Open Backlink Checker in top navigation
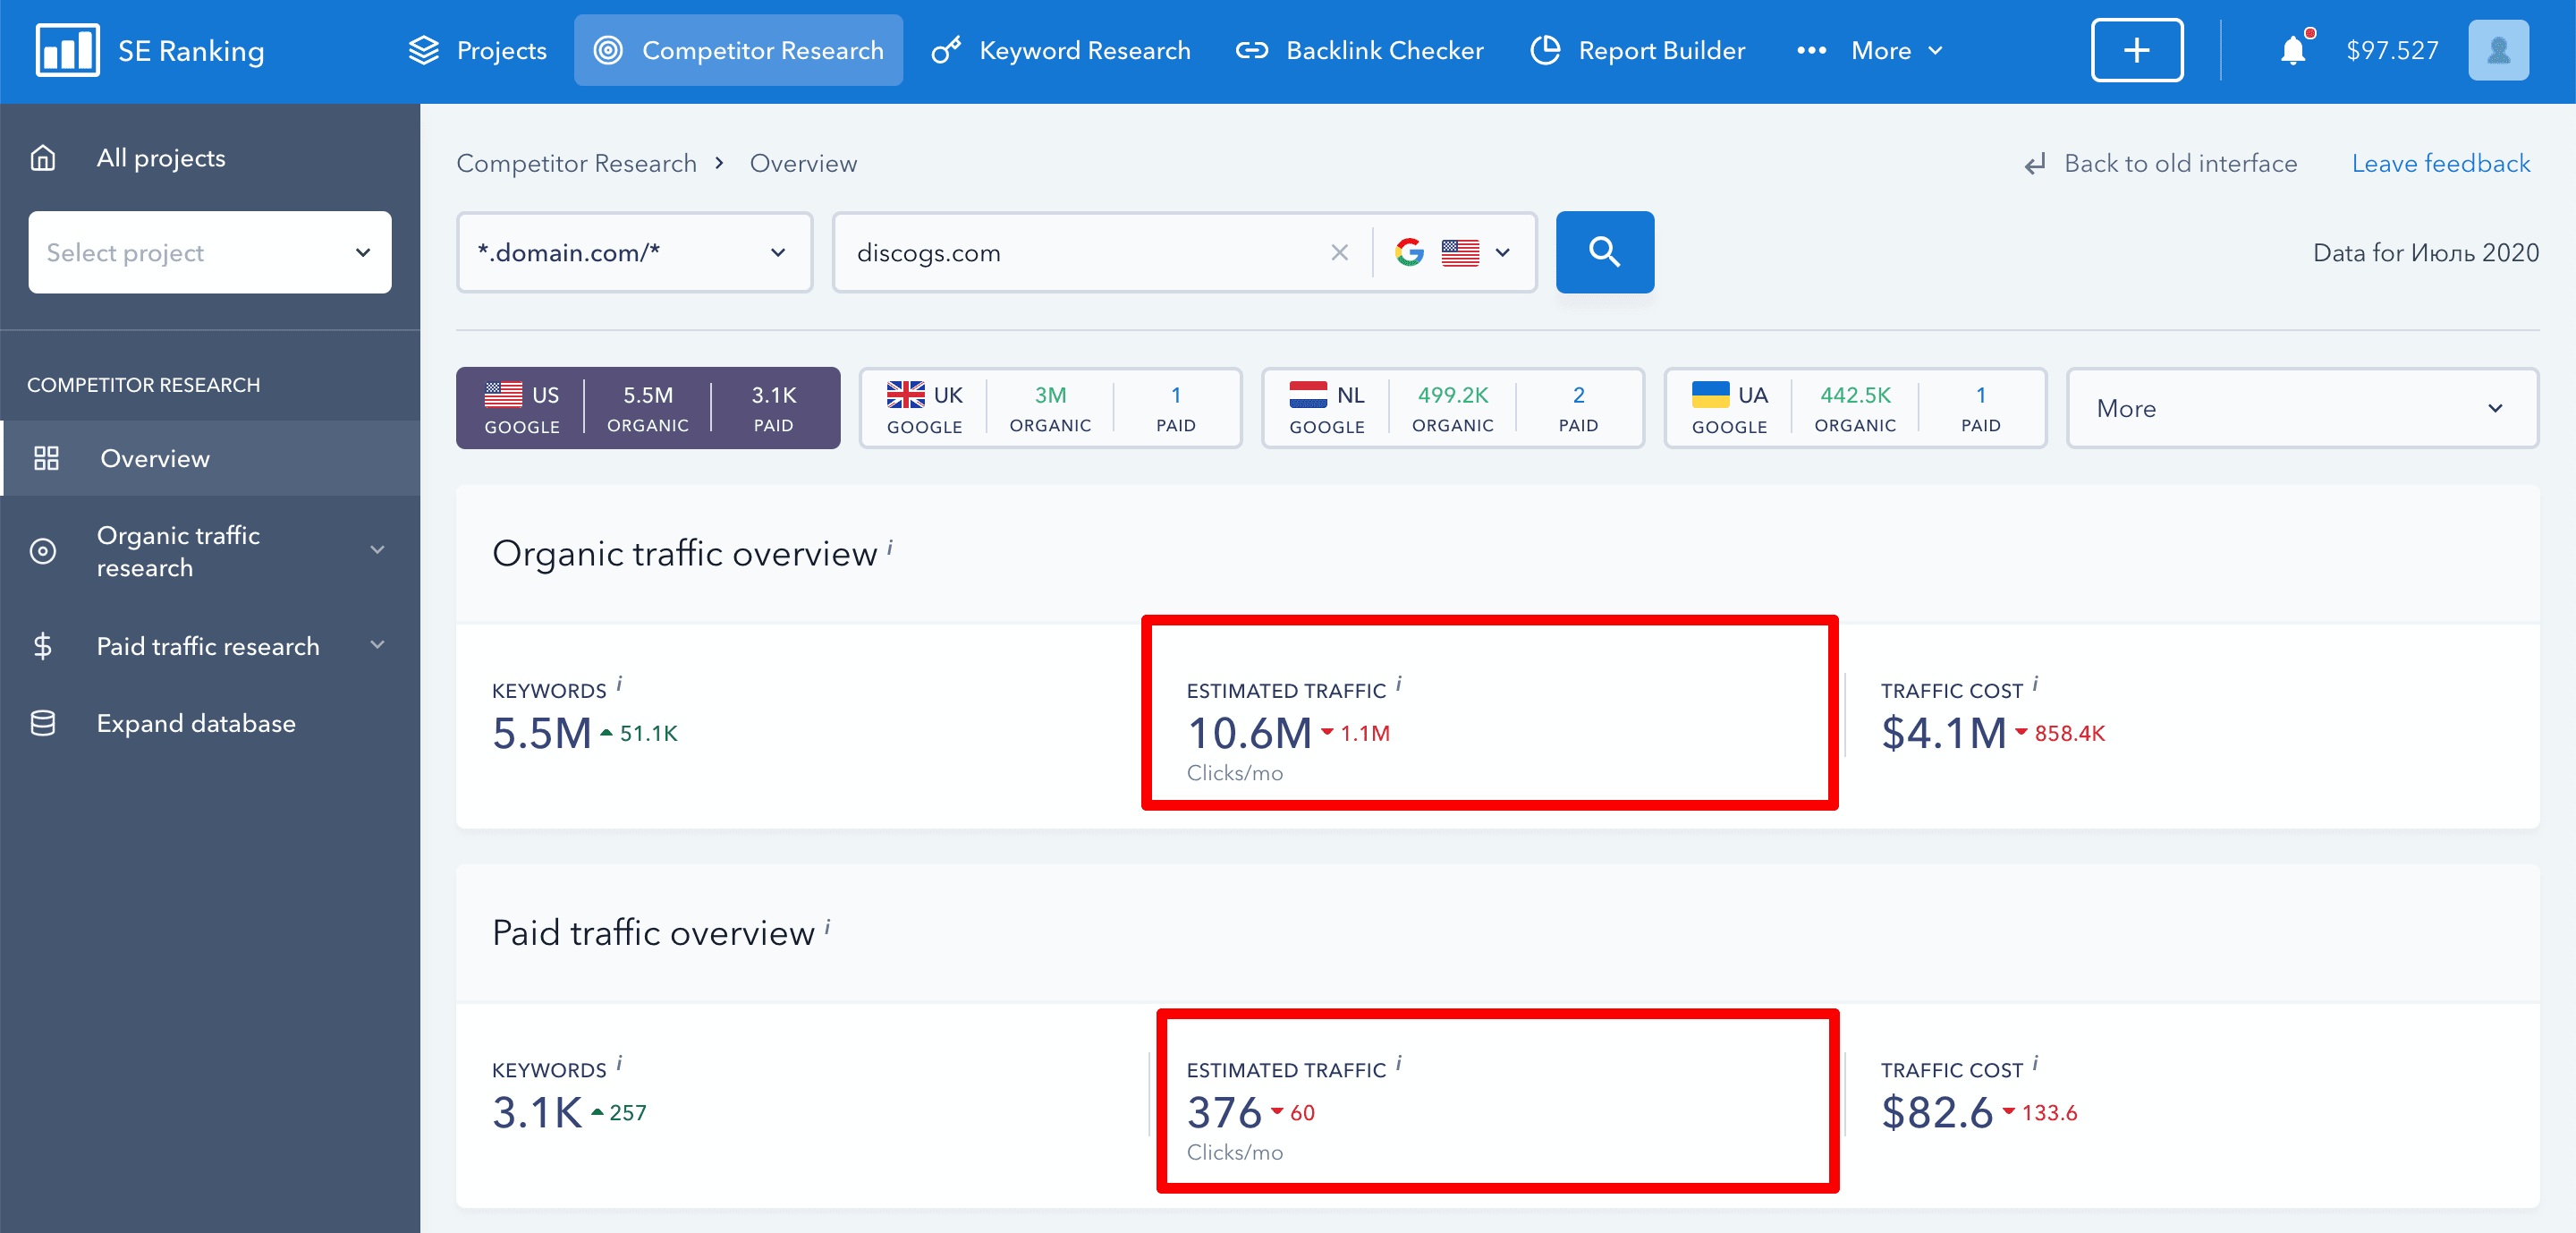Screen dimensions: 2576x1233 click(x=1359, y=50)
